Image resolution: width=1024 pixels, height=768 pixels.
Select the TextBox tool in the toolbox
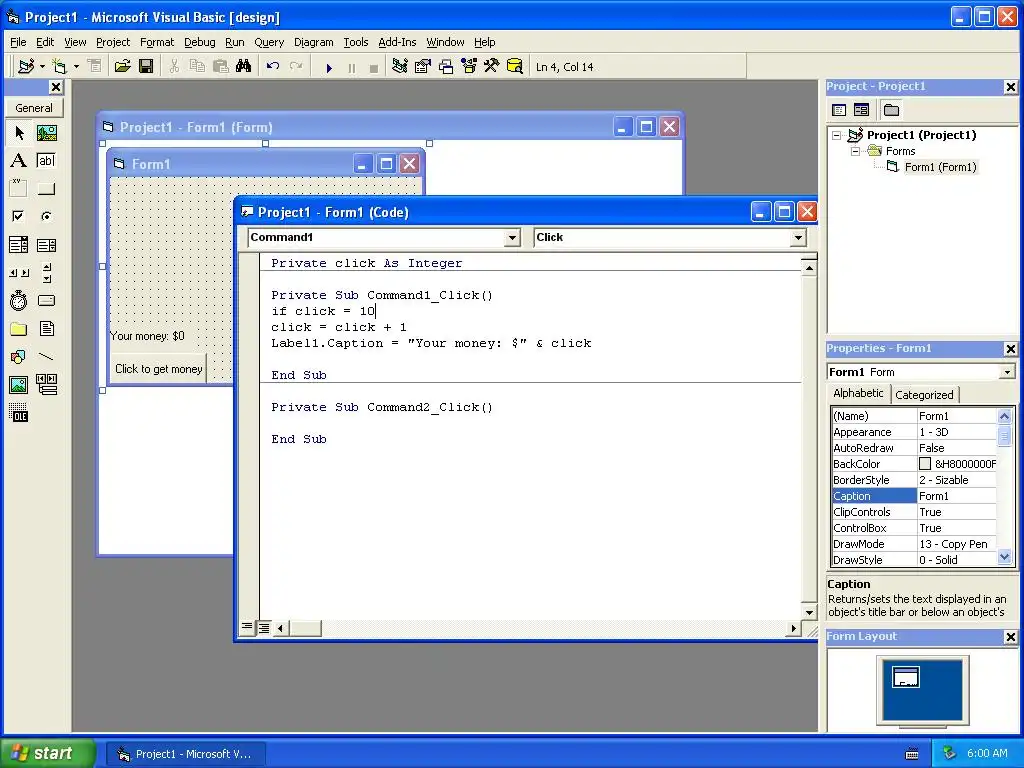(46, 161)
